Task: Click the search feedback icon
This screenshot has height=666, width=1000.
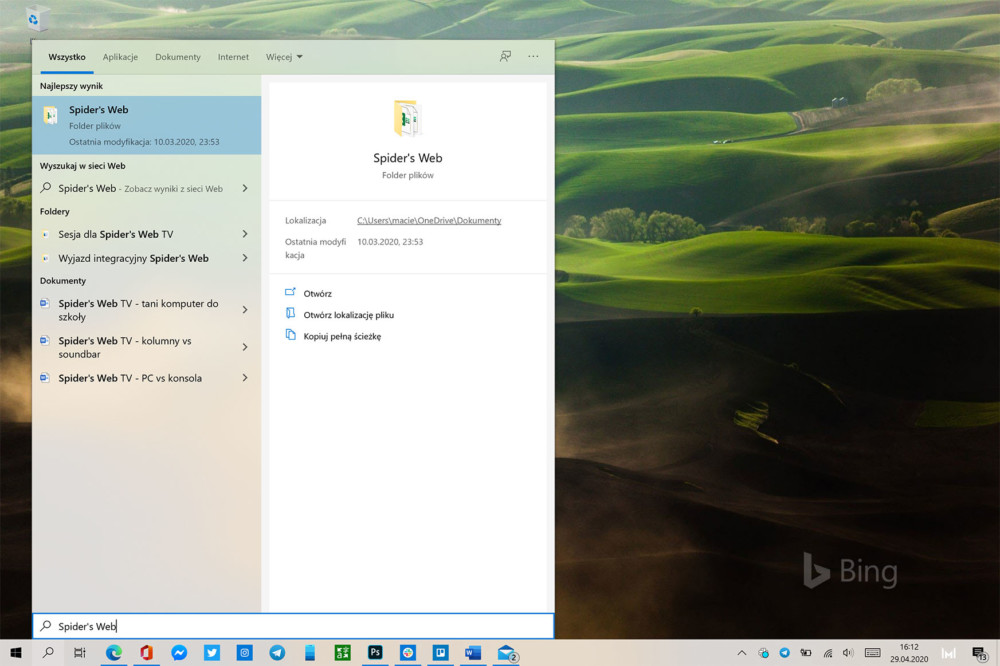Action: (505, 56)
